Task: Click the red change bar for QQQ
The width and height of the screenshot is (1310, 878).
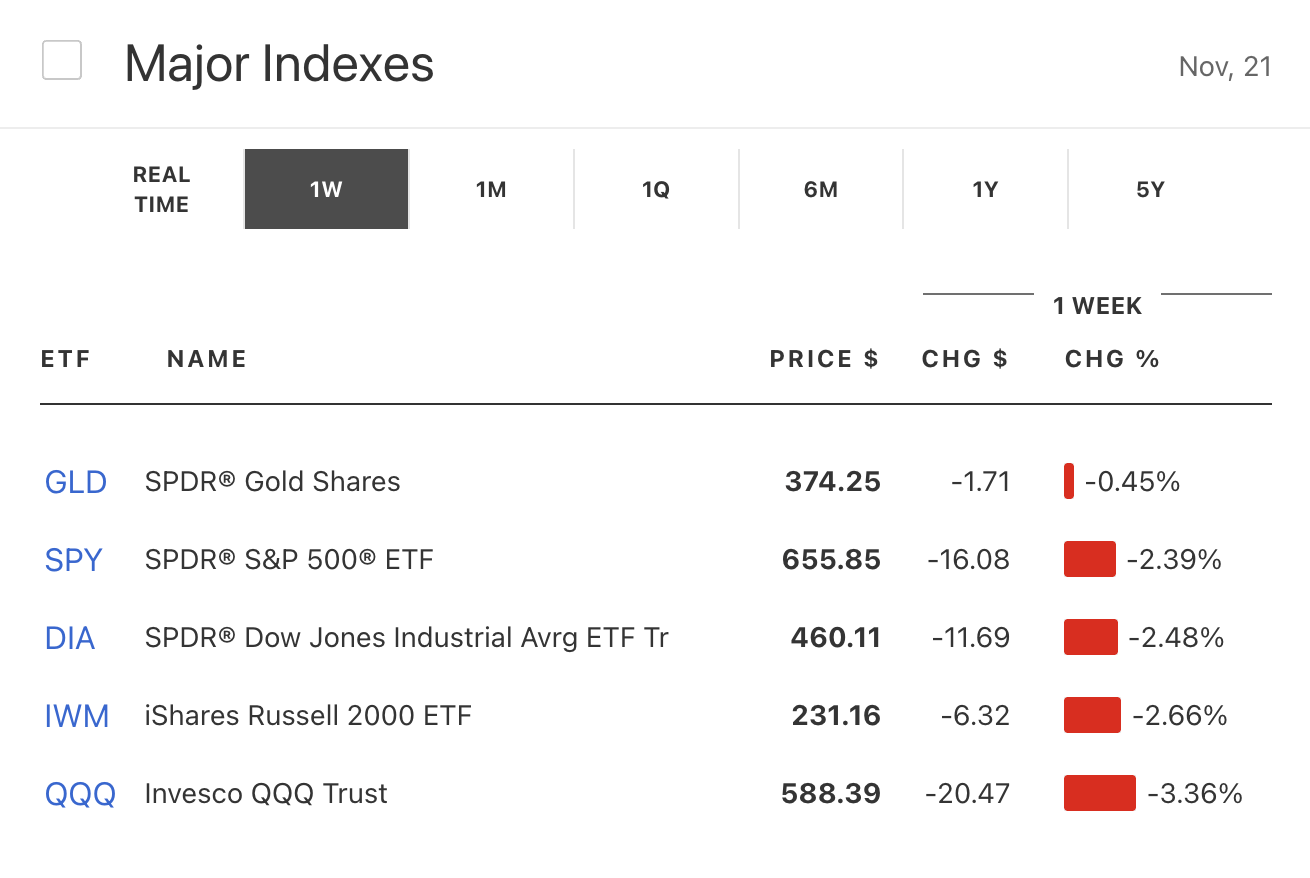Action: click(1099, 793)
